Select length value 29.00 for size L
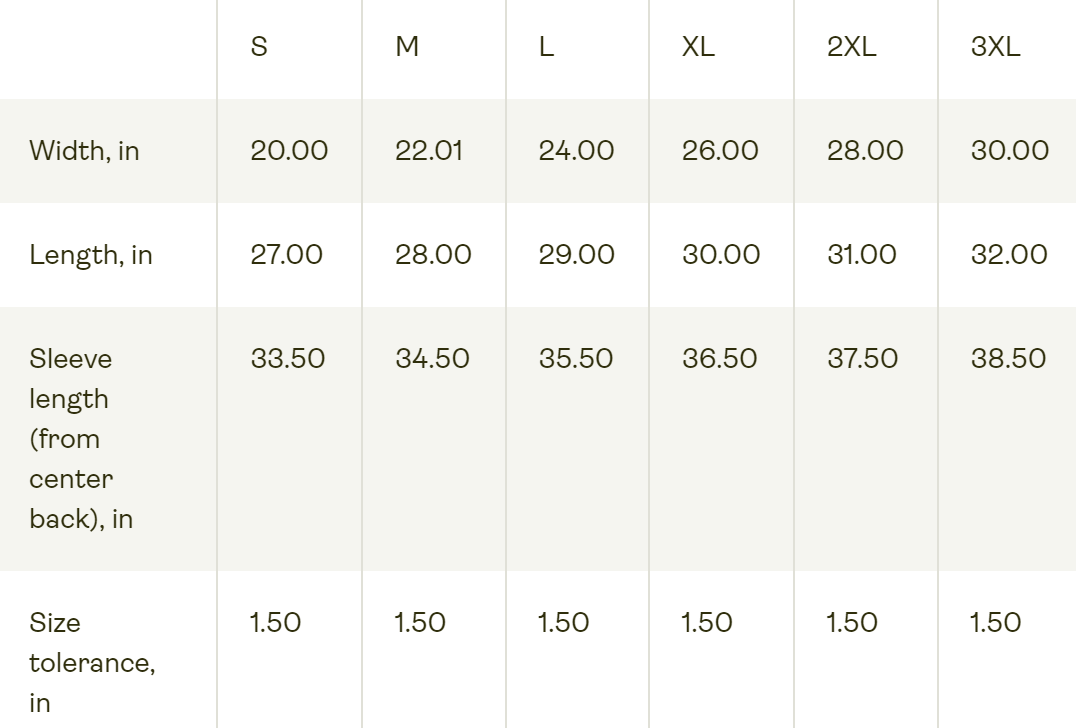The width and height of the screenshot is (1076, 728). pos(577,255)
